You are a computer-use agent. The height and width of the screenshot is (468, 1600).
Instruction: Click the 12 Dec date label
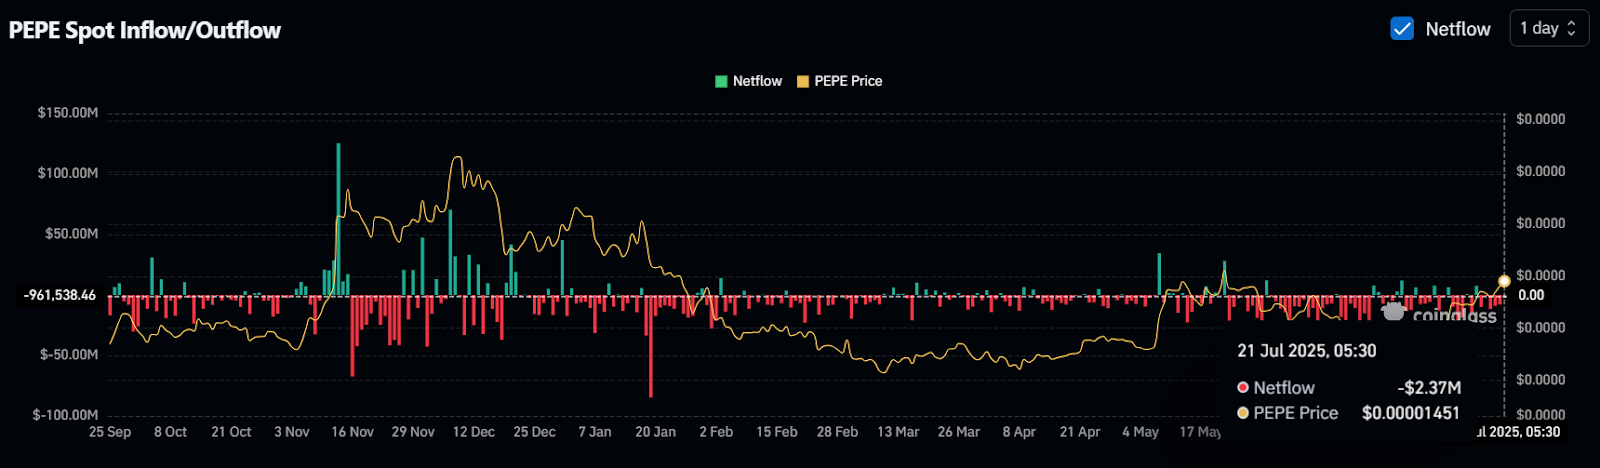point(474,432)
